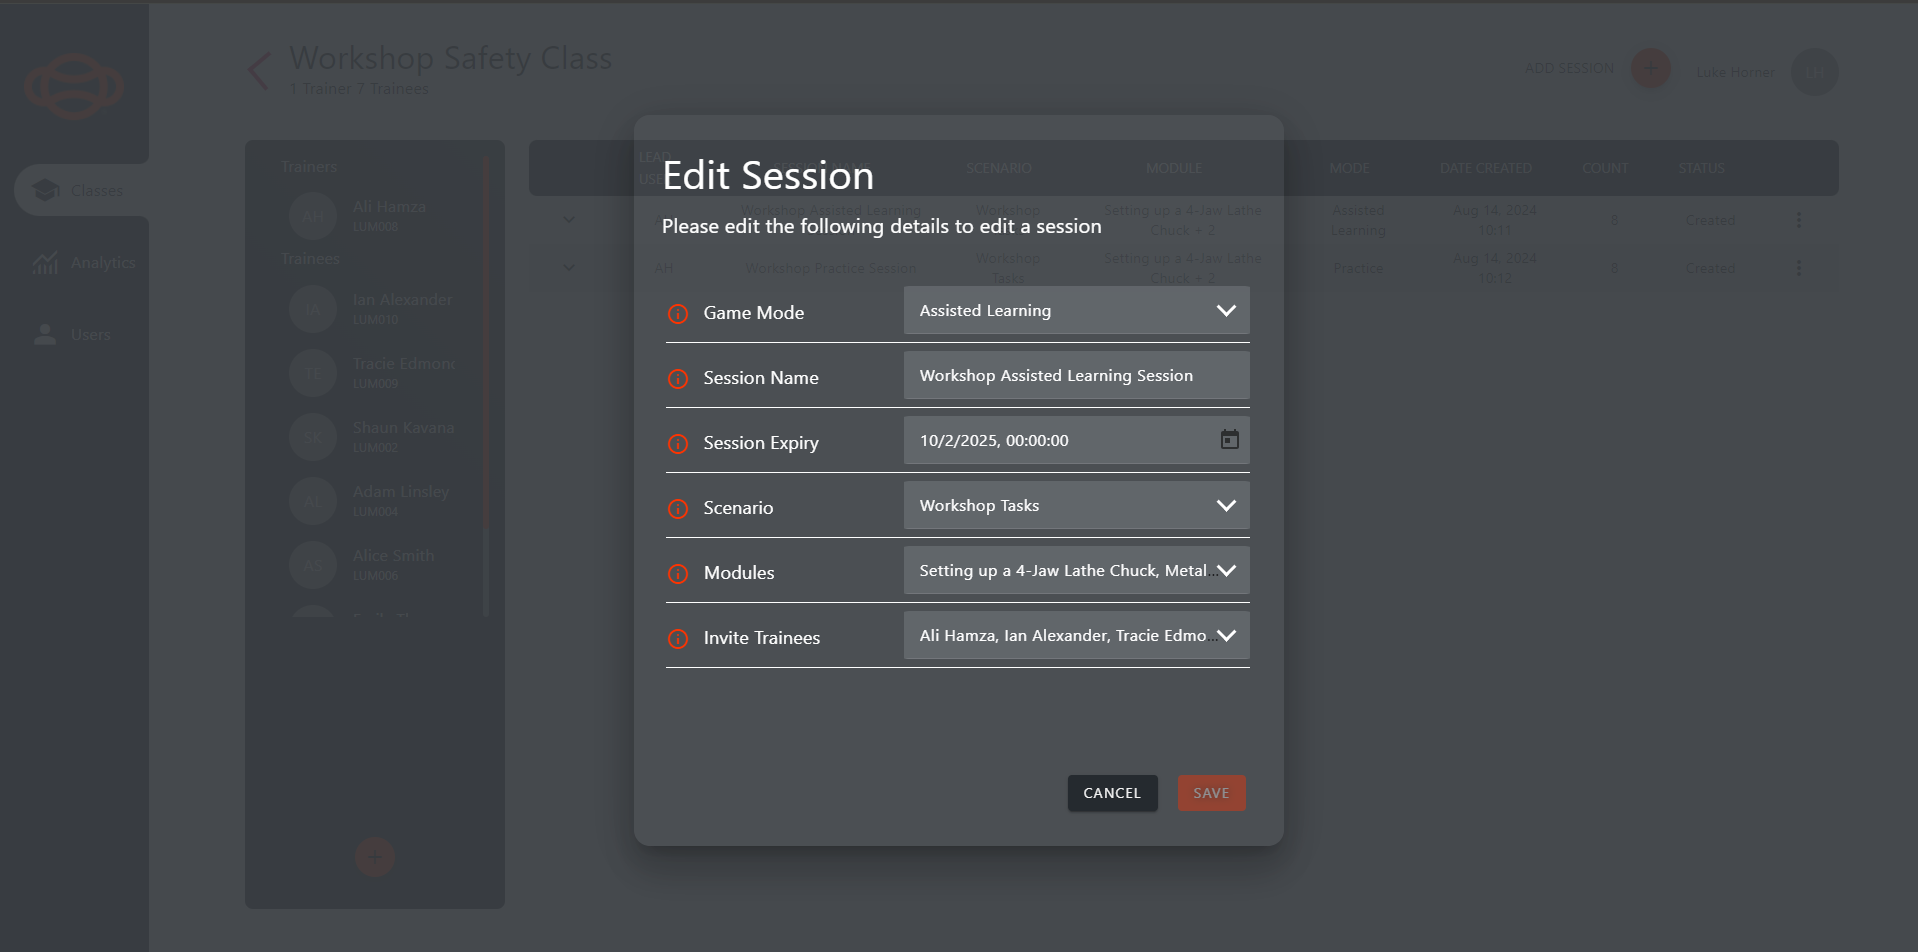The width and height of the screenshot is (1918, 952).
Task: Click the info icon beside Invite Trainees
Action: coord(678,639)
